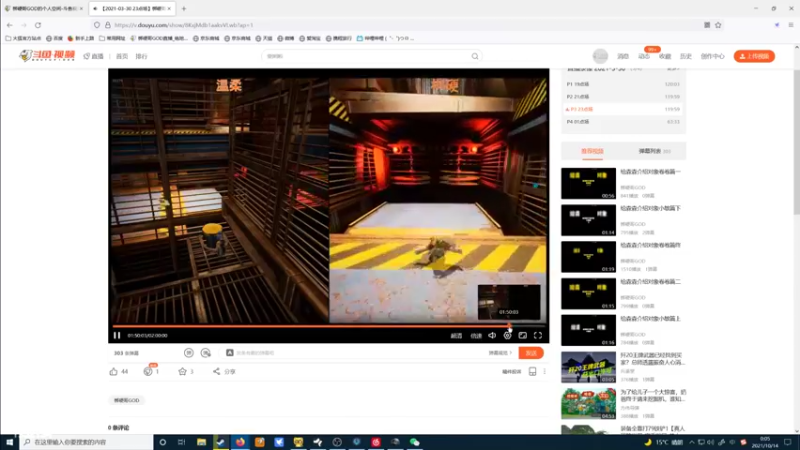This screenshot has width=800, height=450.
Task: Open 消息 messages in header
Action: (x=623, y=56)
